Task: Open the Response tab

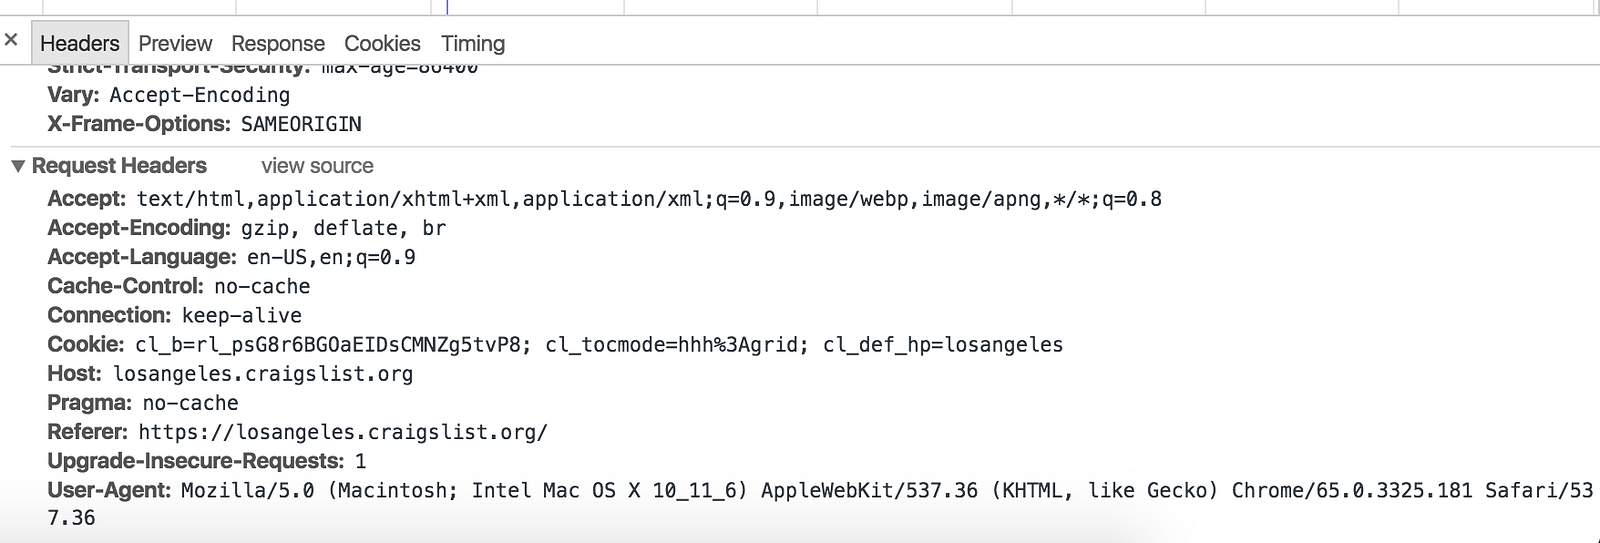Action: pyautogui.click(x=278, y=44)
